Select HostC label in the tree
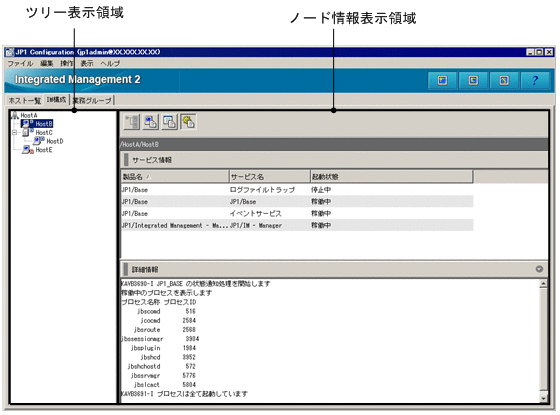The height and width of the screenshot is (415, 560). (x=44, y=132)
